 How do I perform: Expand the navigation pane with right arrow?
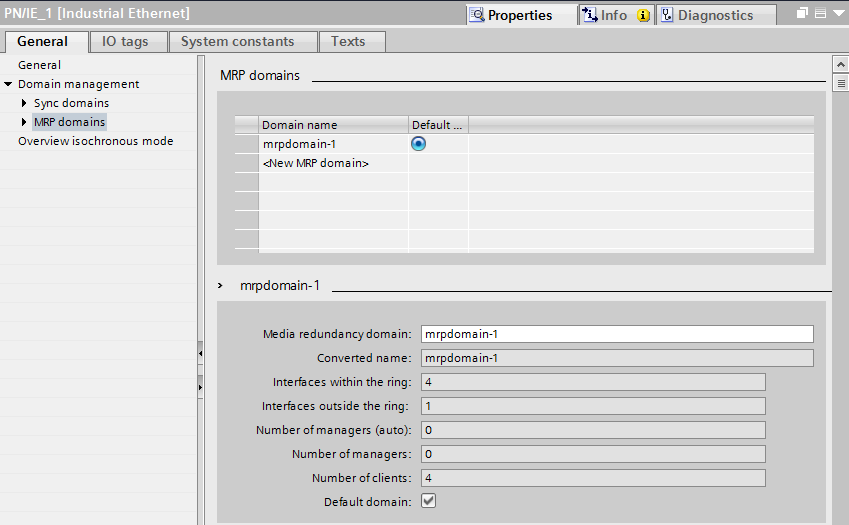[200, 385]
